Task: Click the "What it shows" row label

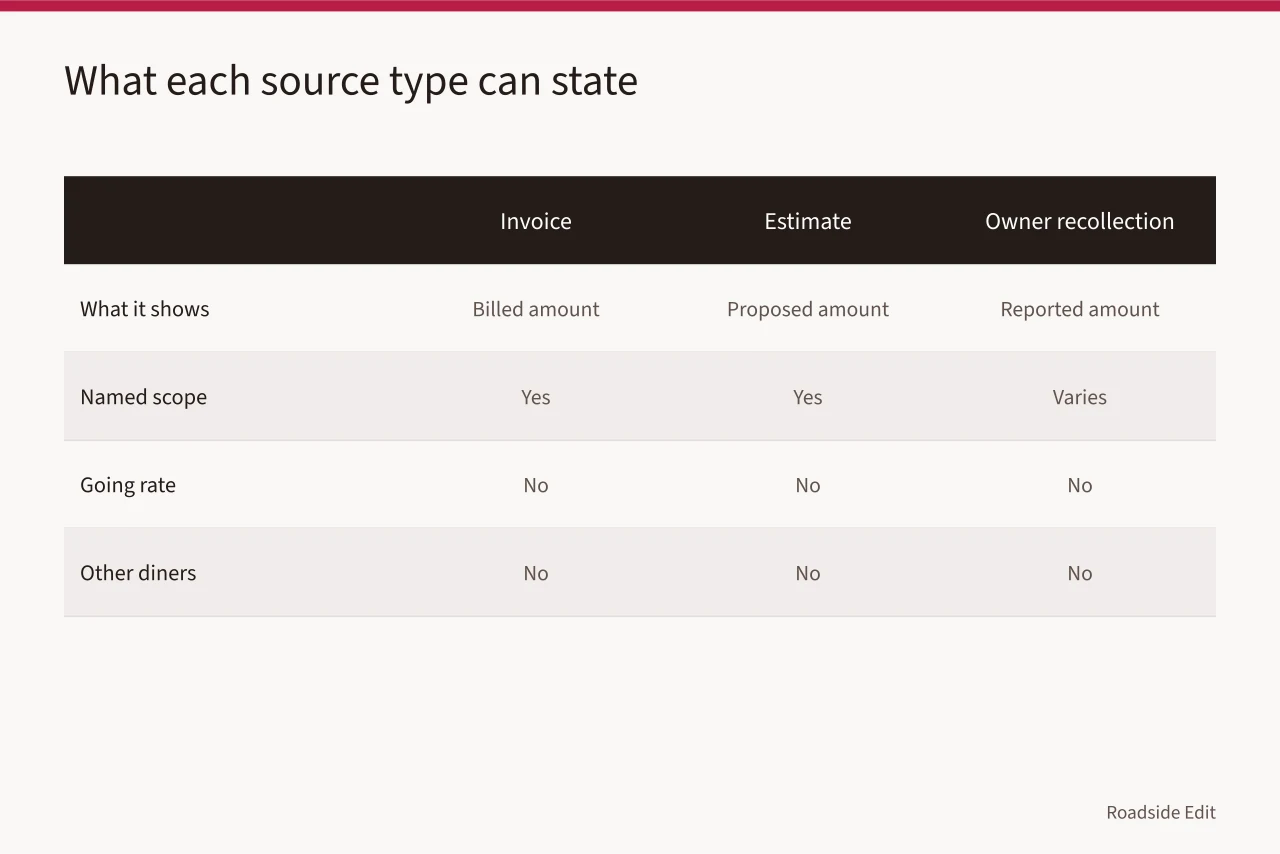Action: point(145,309)
